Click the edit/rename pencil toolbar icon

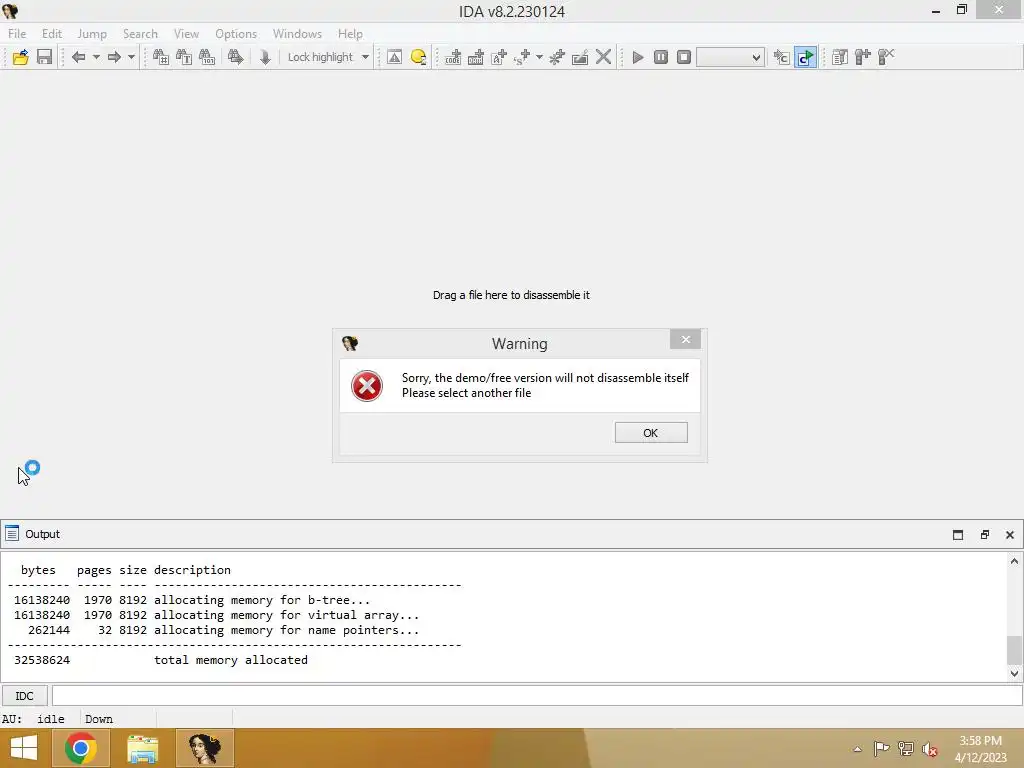579,57
